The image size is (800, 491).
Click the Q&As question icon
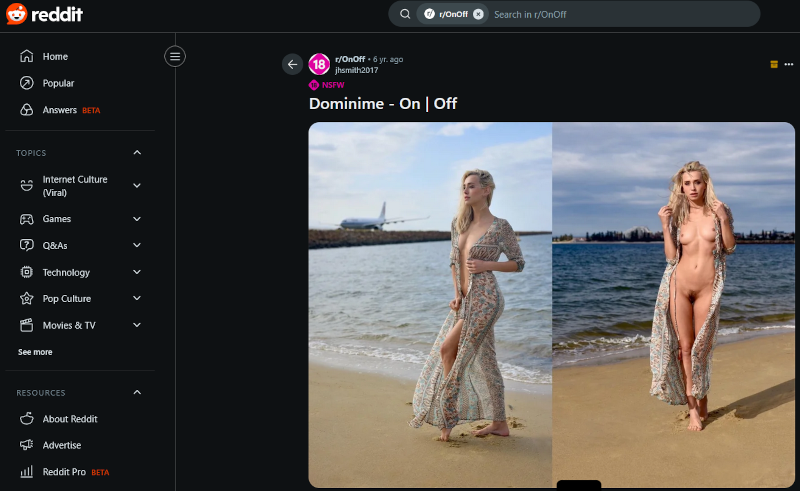pyautogui.click(x=27, y=245)
